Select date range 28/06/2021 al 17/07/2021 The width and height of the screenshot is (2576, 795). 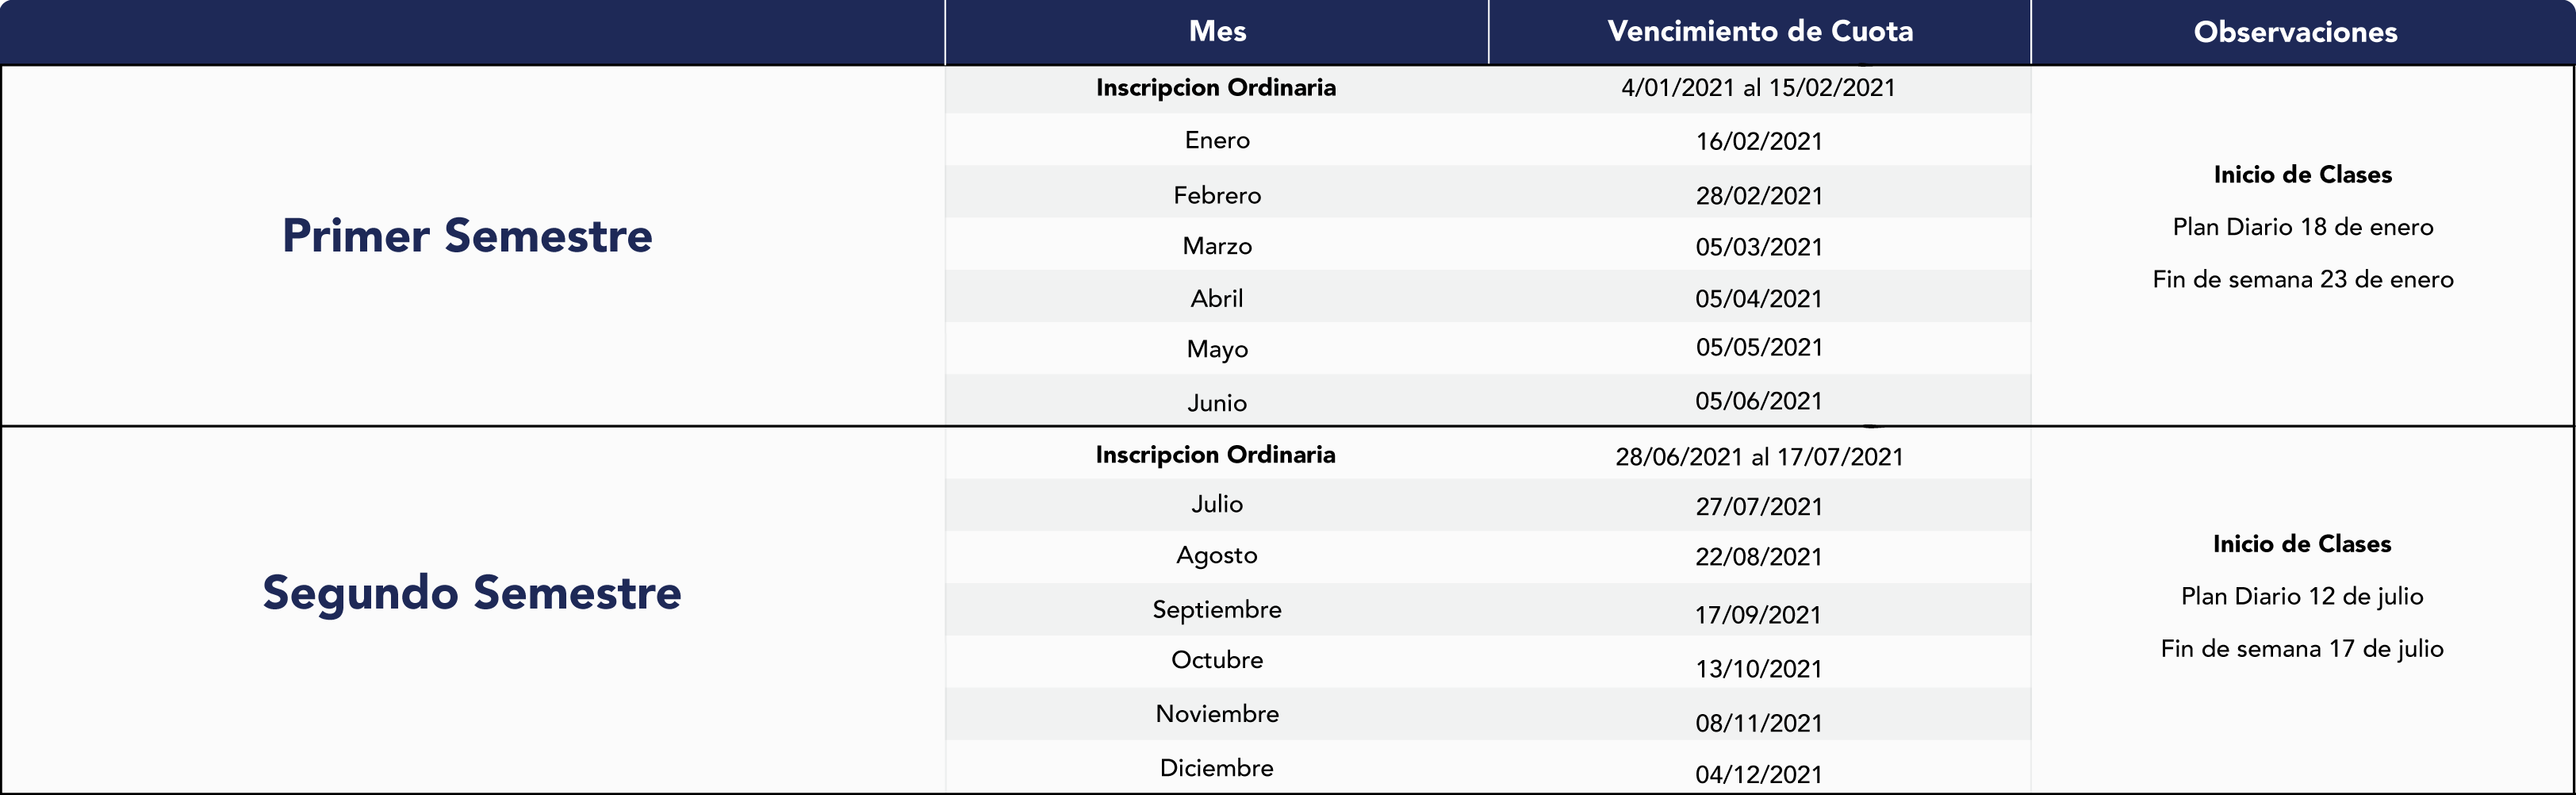click(x=1759, y=457)
